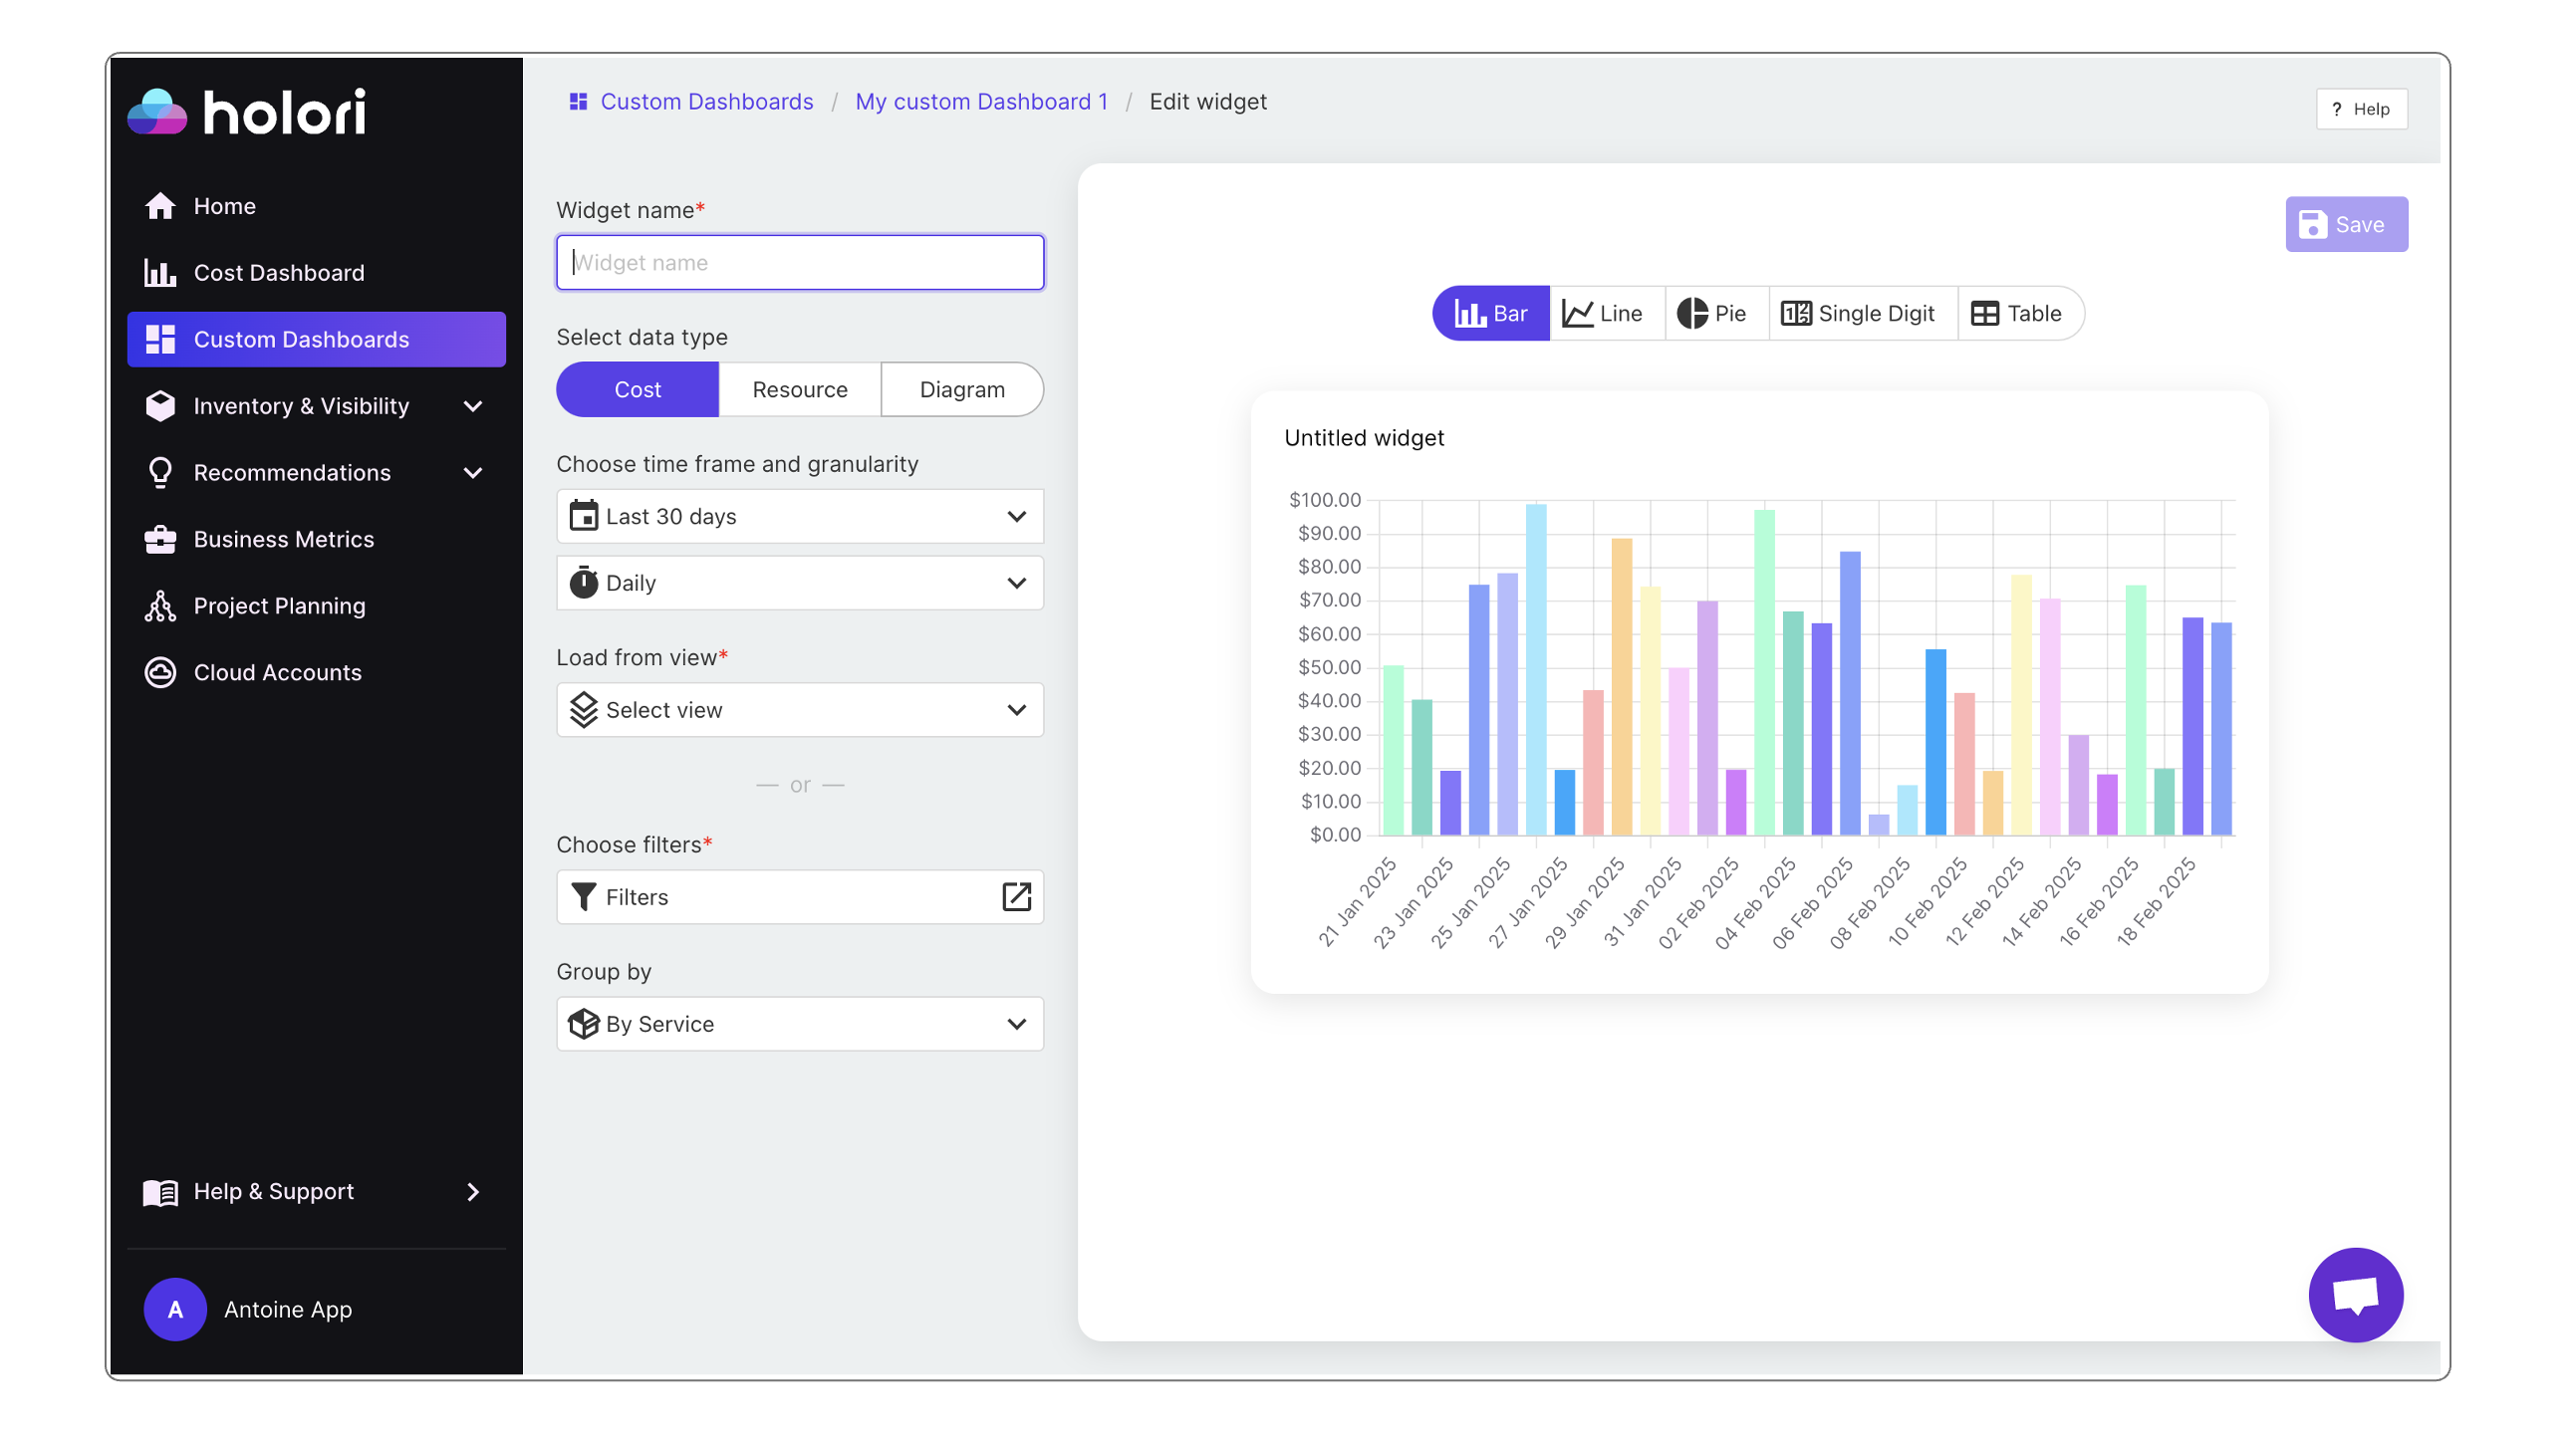Expand Help & Support arrow

[474, 1192]
